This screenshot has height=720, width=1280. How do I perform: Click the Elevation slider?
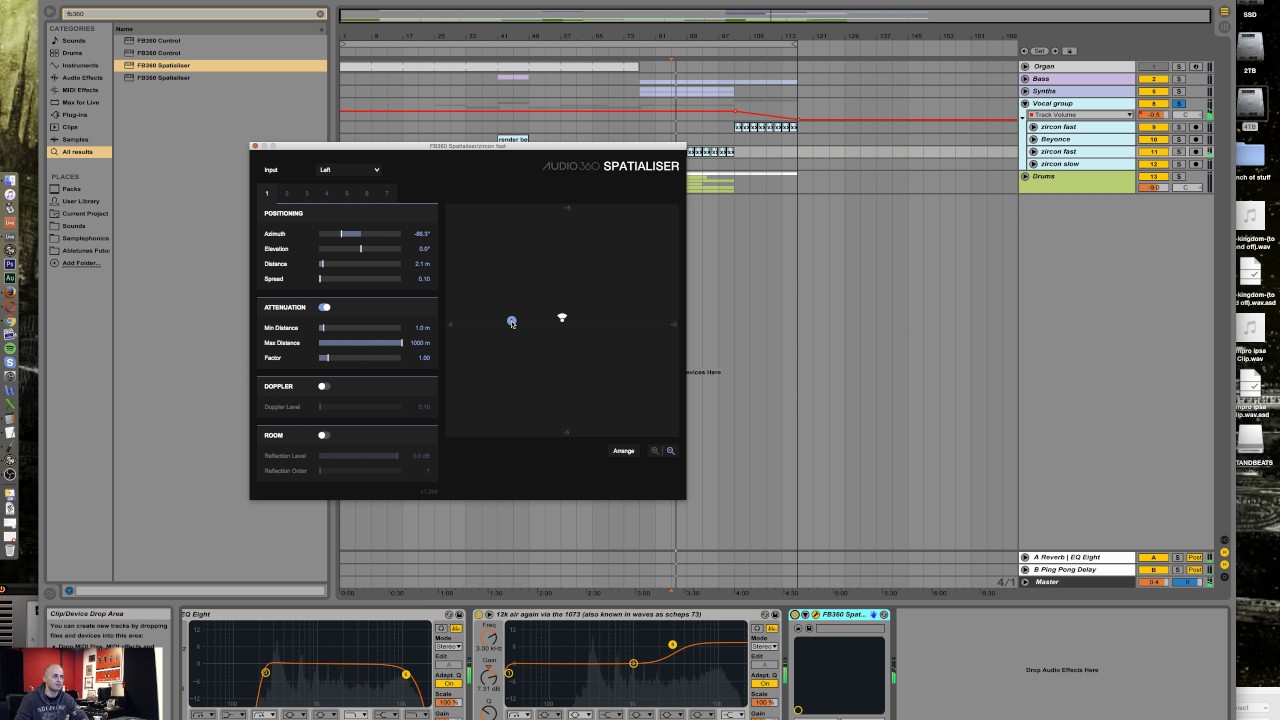point(360,249)
